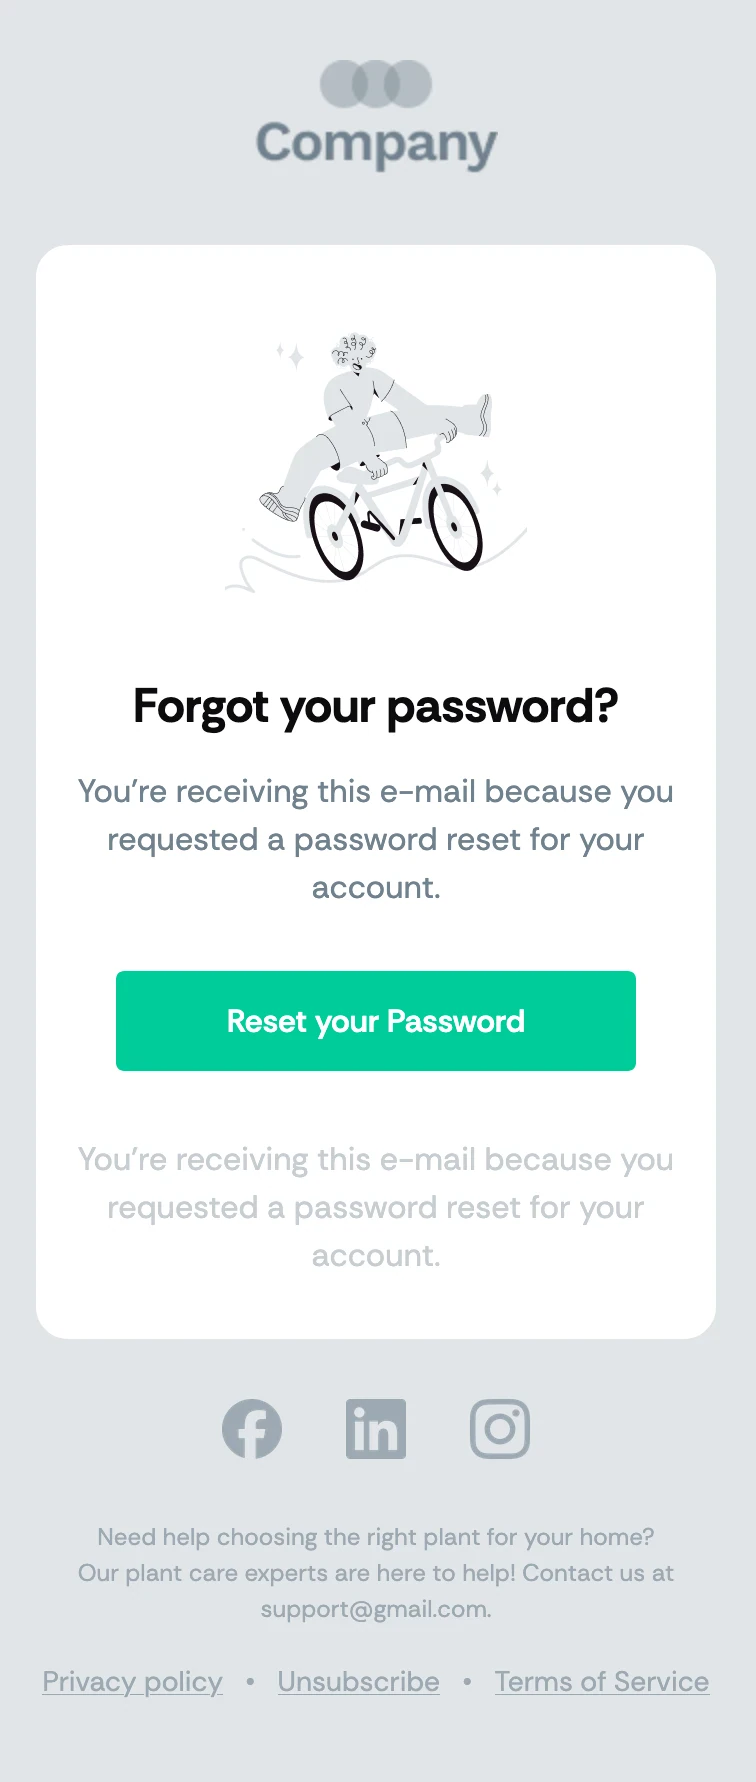Open the Facebook social icon
The image size is (756, 1782).
(x=252, y=1428)
